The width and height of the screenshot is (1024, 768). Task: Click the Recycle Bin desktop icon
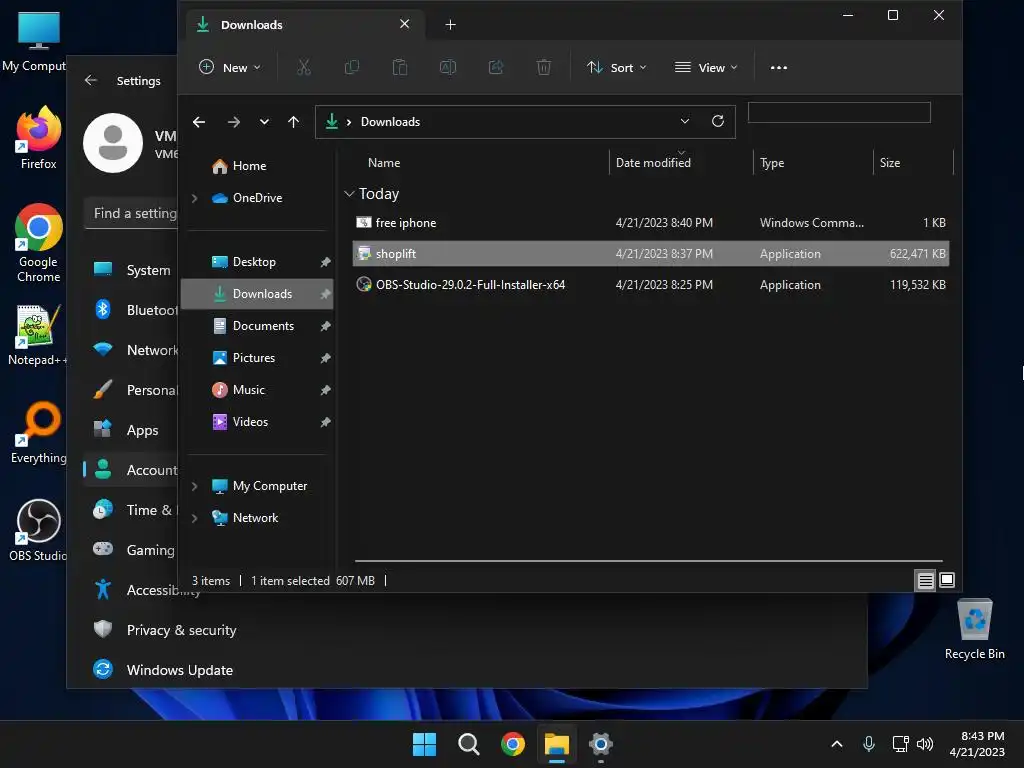[974, 629]
